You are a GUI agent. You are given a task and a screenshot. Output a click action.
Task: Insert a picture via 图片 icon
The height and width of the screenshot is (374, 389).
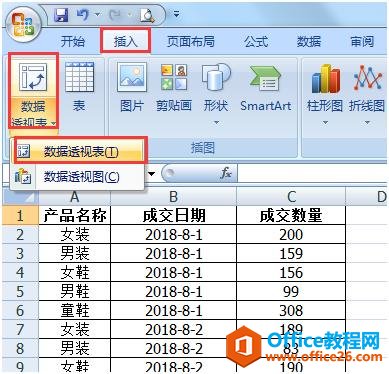tap(132, 77)
